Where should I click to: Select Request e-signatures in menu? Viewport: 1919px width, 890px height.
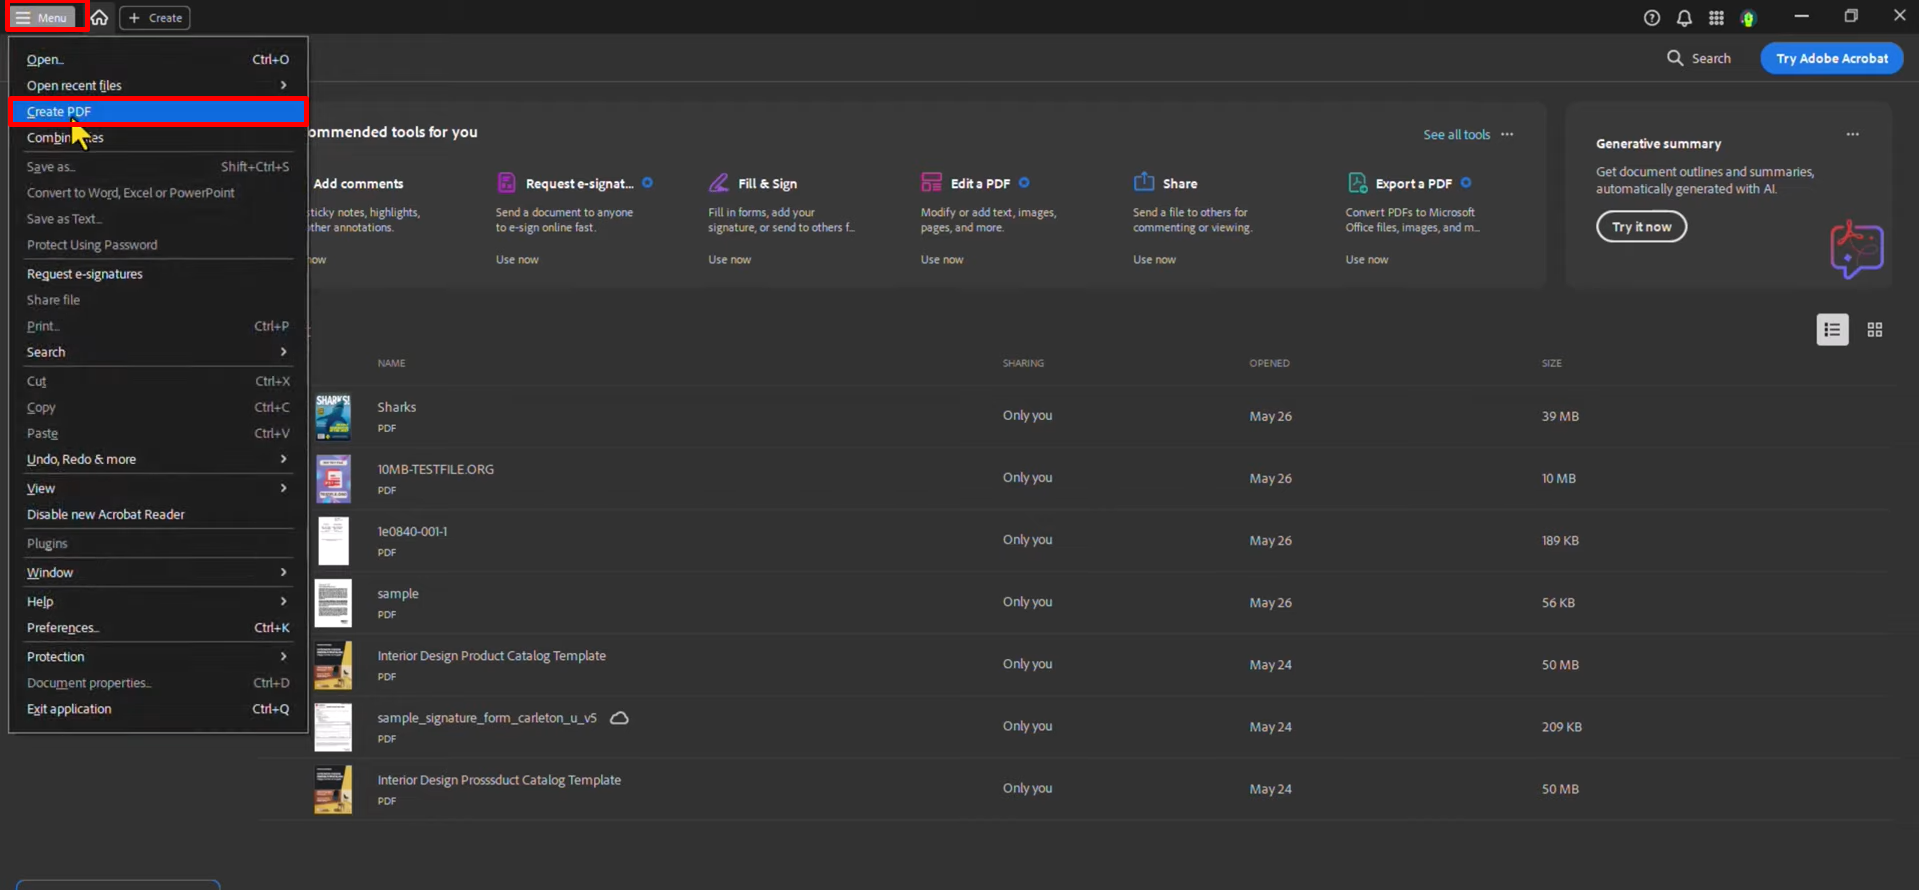pos(157,273)
